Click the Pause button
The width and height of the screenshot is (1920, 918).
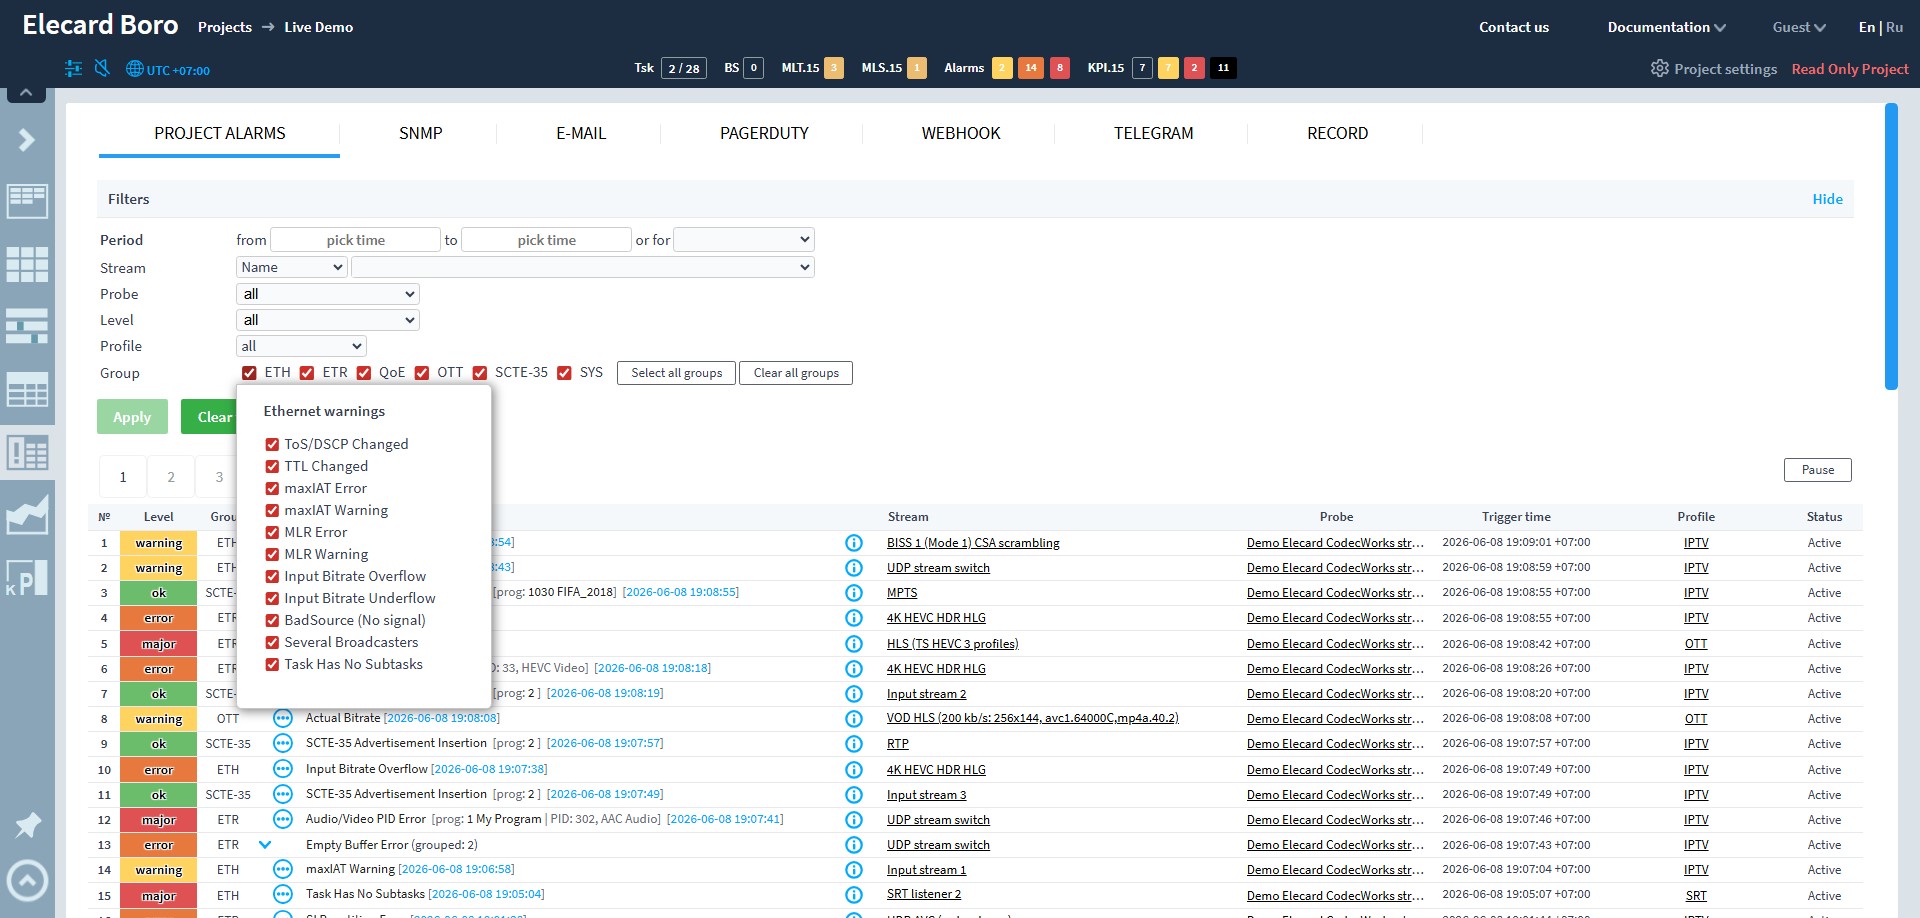coord(1817,470)
